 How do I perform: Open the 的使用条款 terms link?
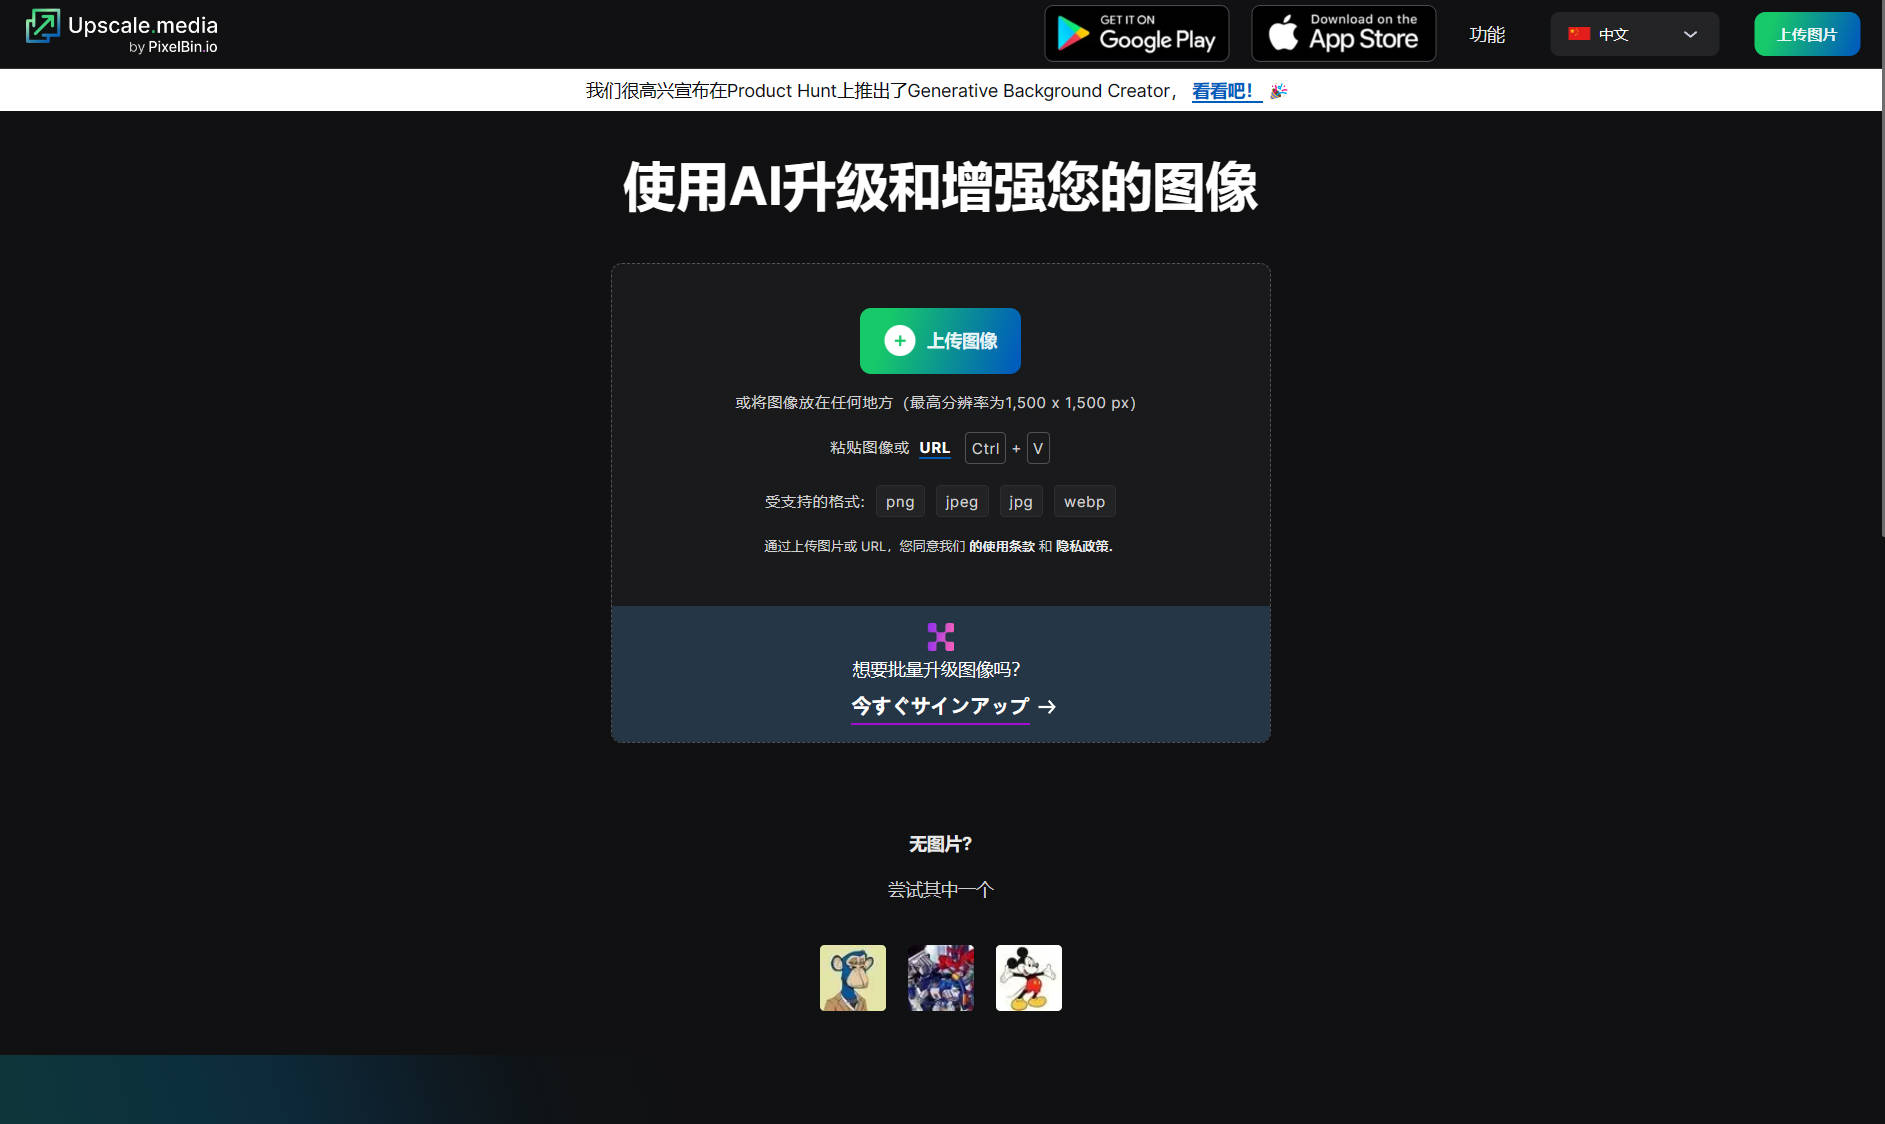[1001, 546]
